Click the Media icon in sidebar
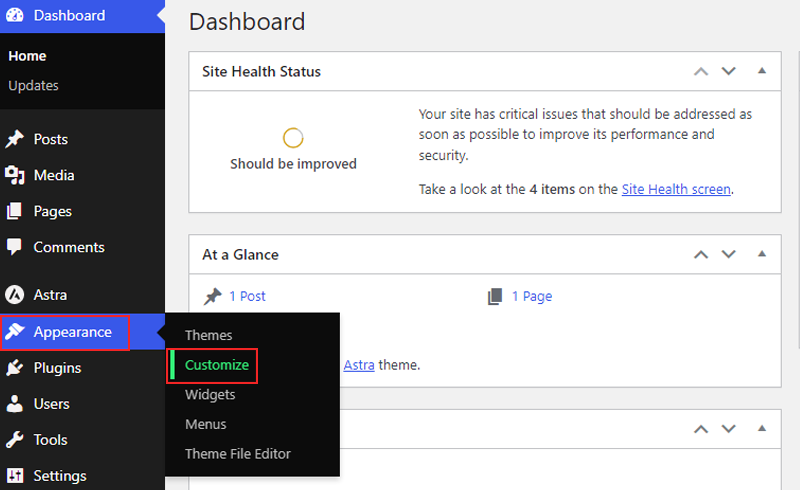800x490 pixels. click(15, 176)
